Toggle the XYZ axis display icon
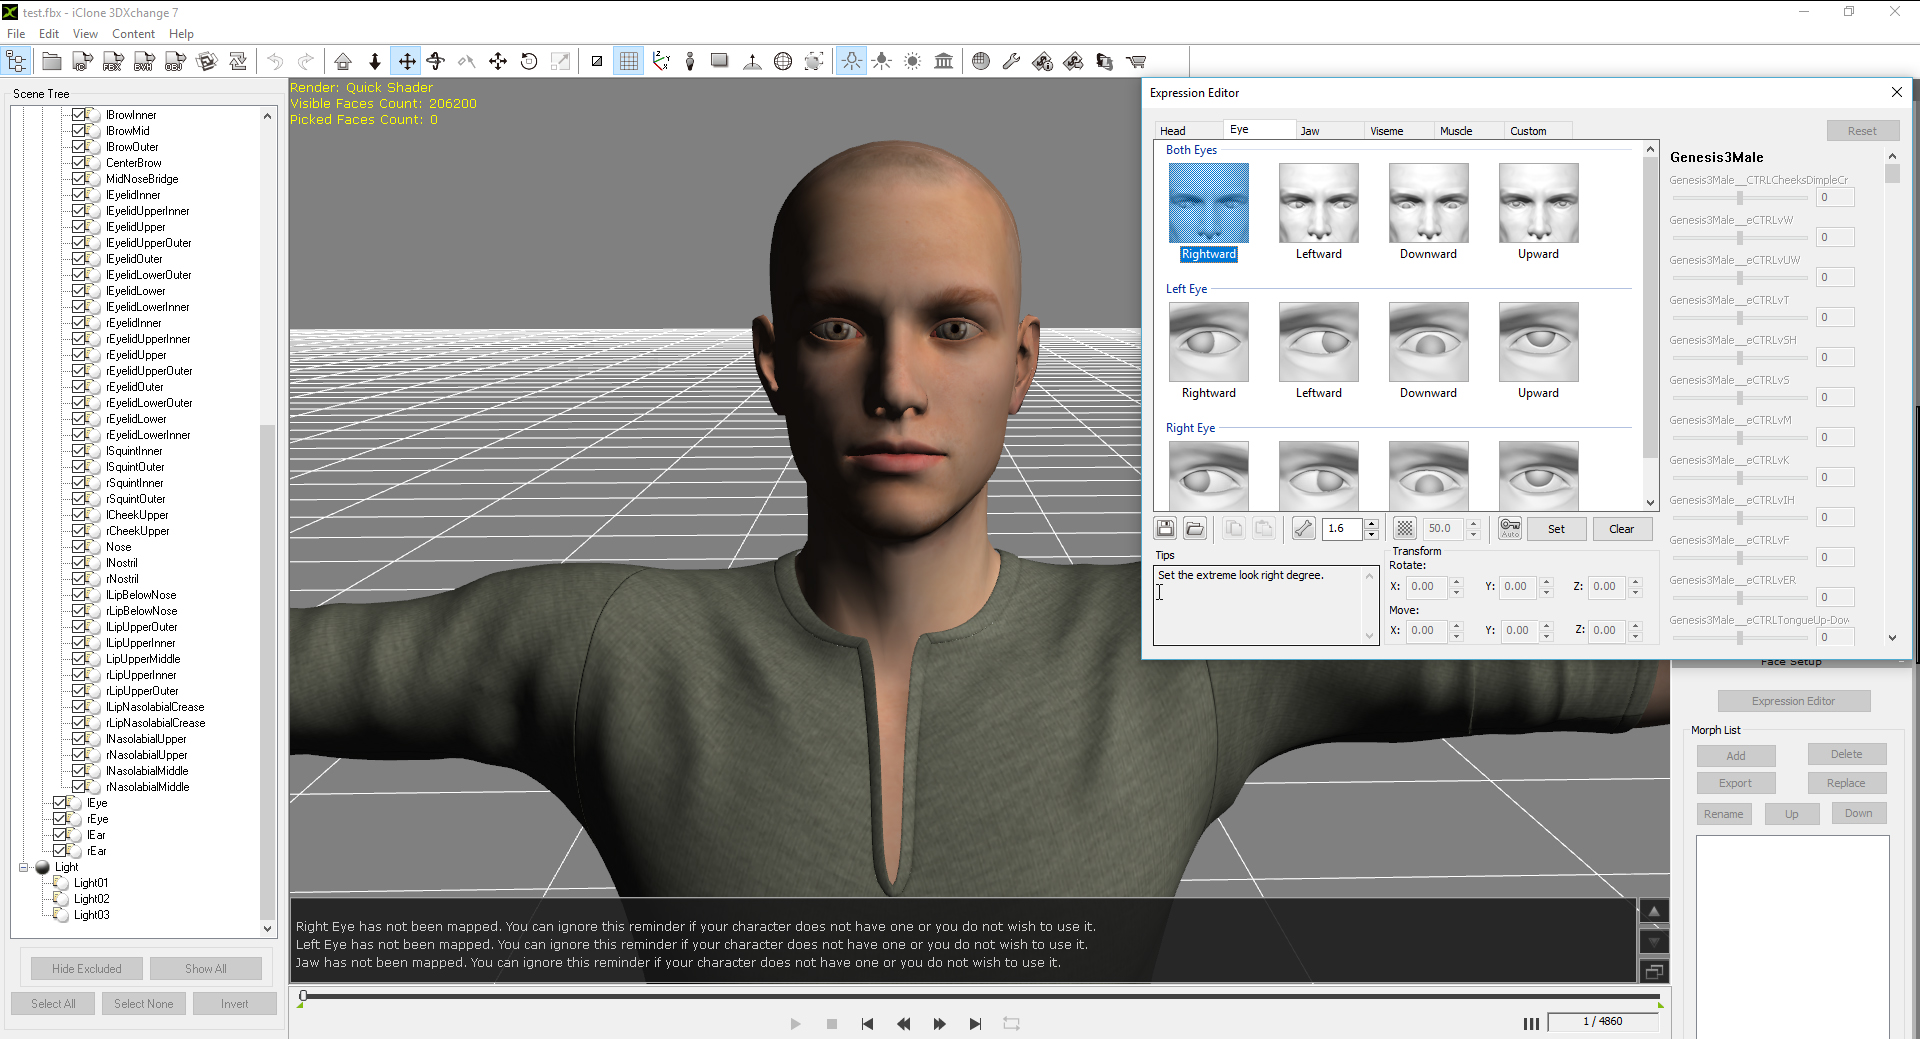1920x1039 pixels. coord(660,62)
